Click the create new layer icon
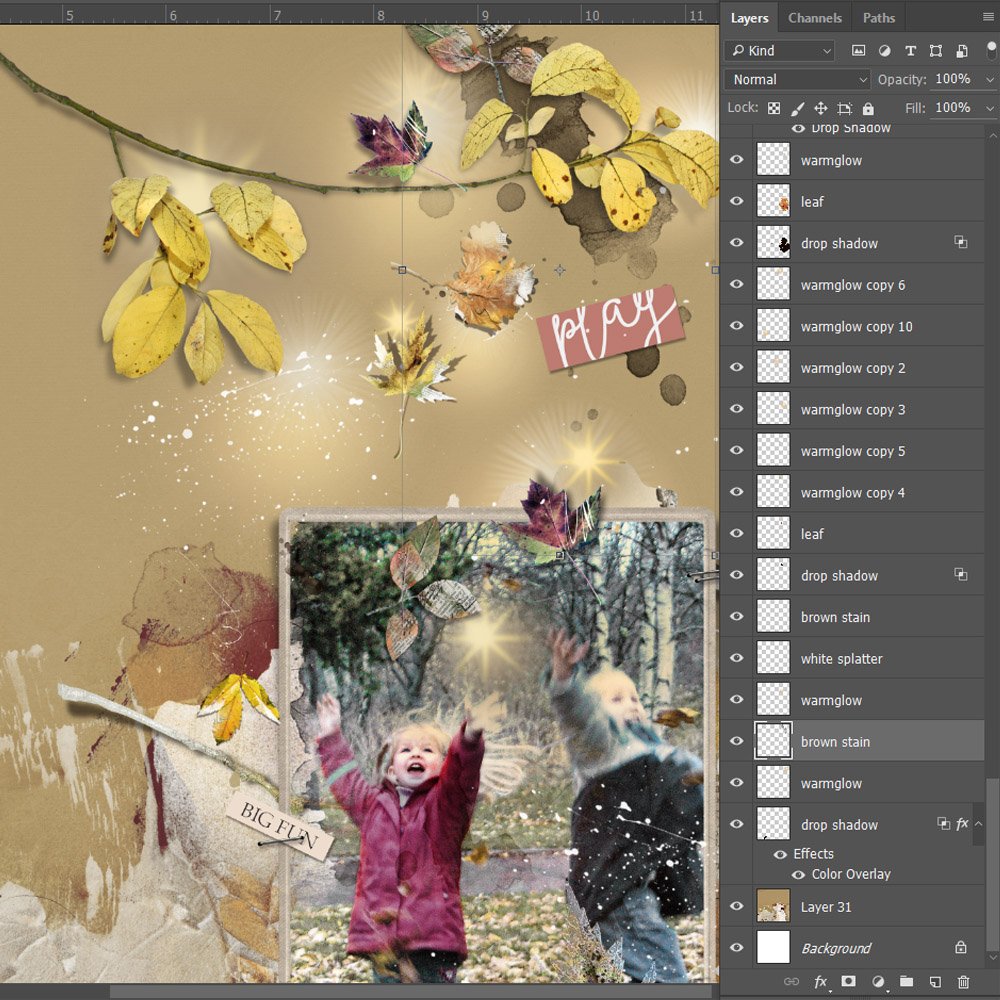Screen dimensions: 1000x1000 pyautogui.click(x=935, y=982)
